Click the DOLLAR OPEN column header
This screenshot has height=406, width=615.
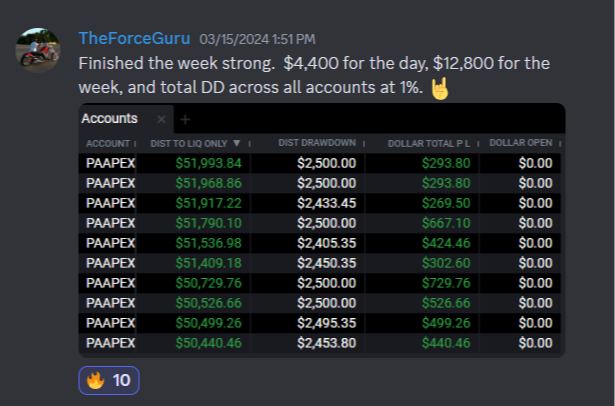[520, 143]
